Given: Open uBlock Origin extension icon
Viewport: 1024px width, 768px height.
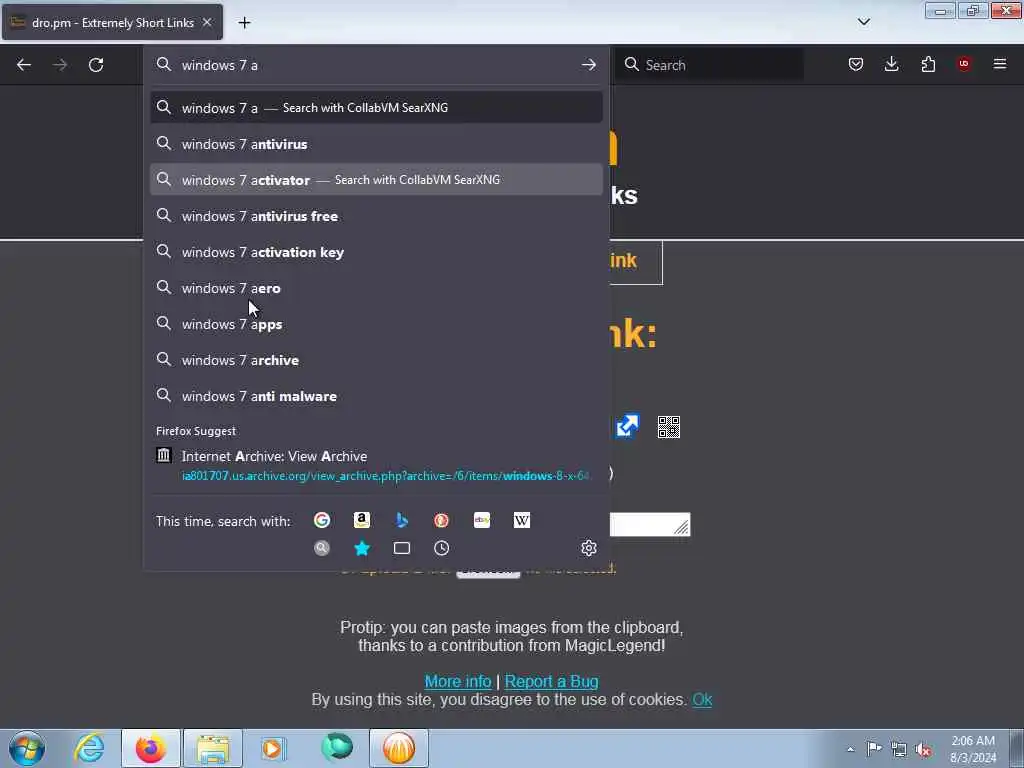Looking at the screenshot, I should point(964,64).
